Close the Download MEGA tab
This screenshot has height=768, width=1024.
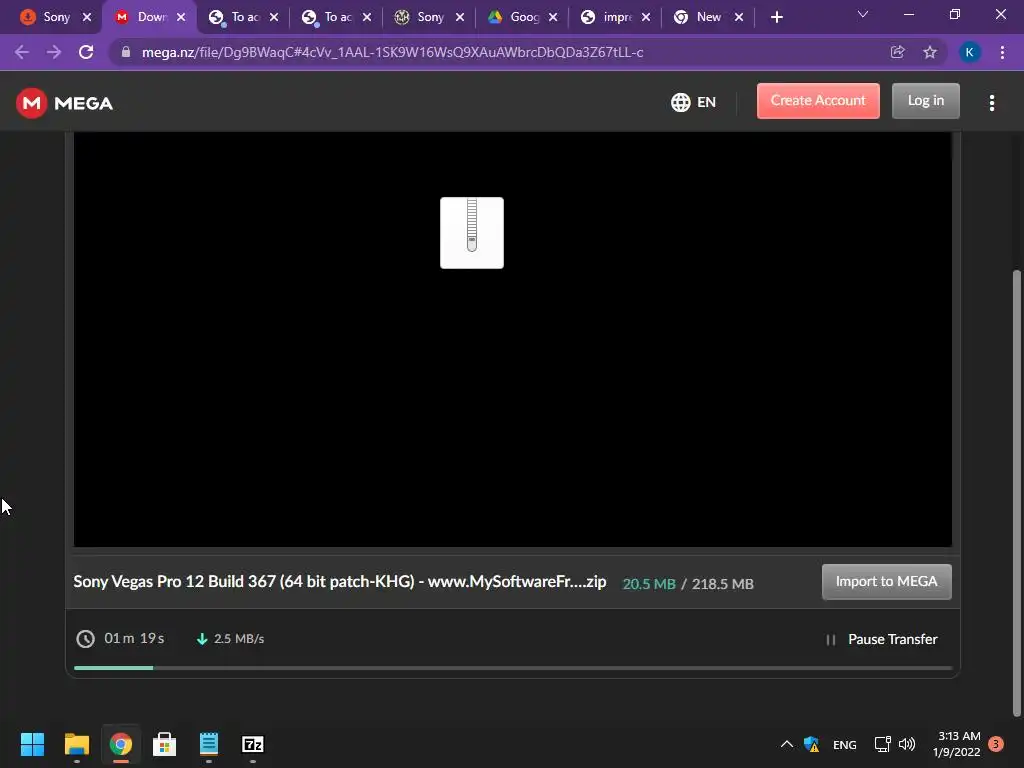pyautogui.click(x=181, y=17)
